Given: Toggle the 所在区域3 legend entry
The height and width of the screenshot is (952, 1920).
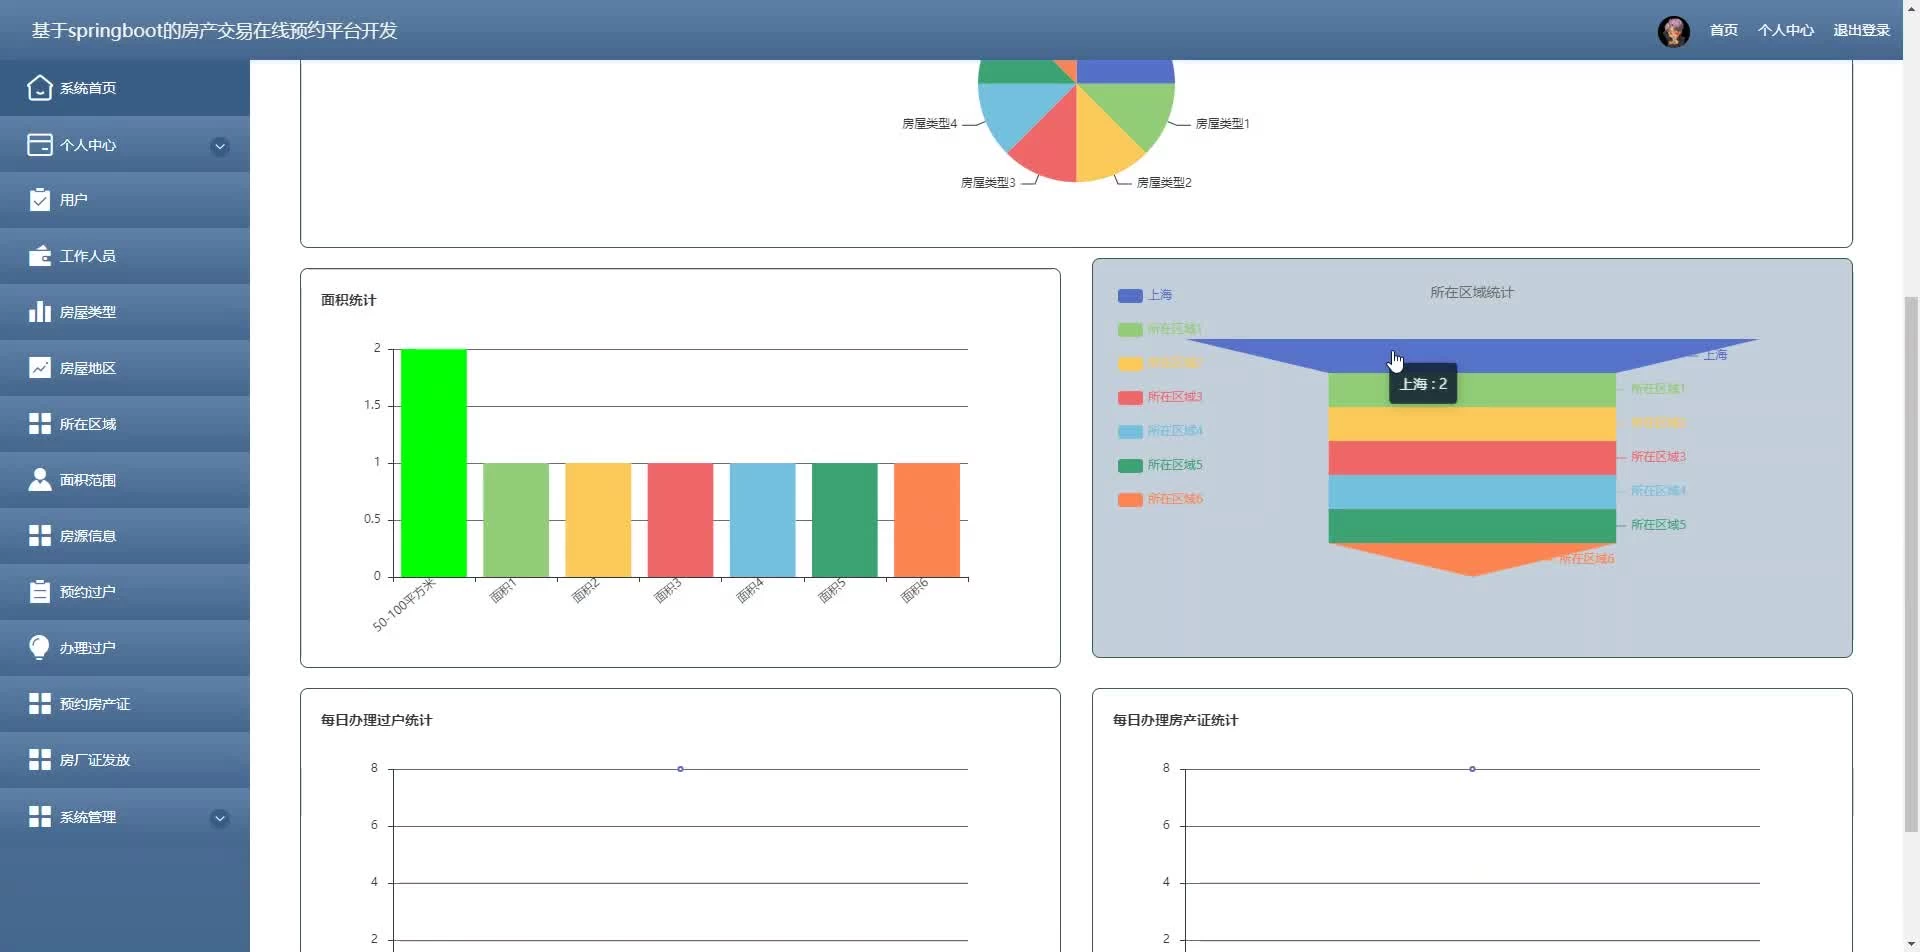Looking at the screenshot, I should 1160,397.
